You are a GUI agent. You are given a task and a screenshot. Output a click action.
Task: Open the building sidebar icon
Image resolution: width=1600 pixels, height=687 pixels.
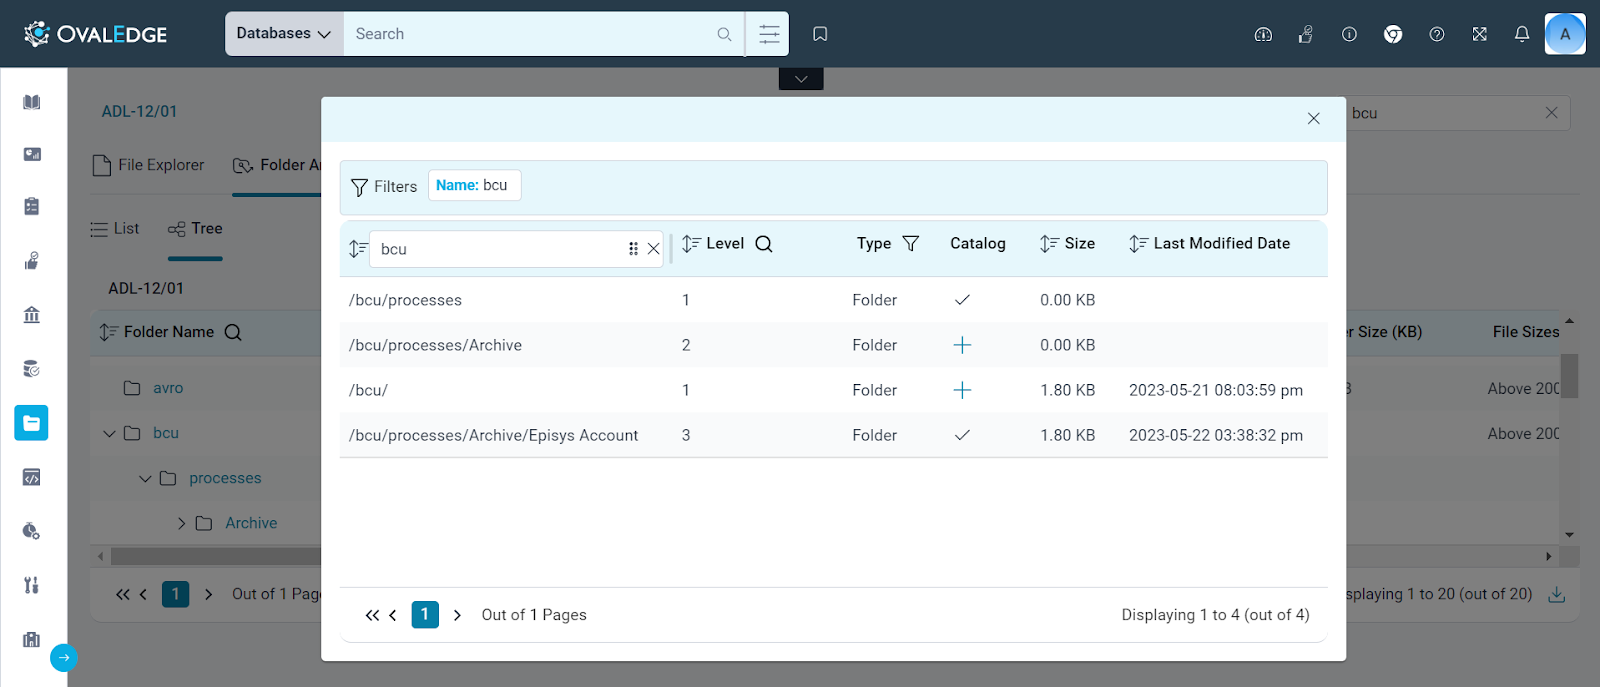point(32,639)
